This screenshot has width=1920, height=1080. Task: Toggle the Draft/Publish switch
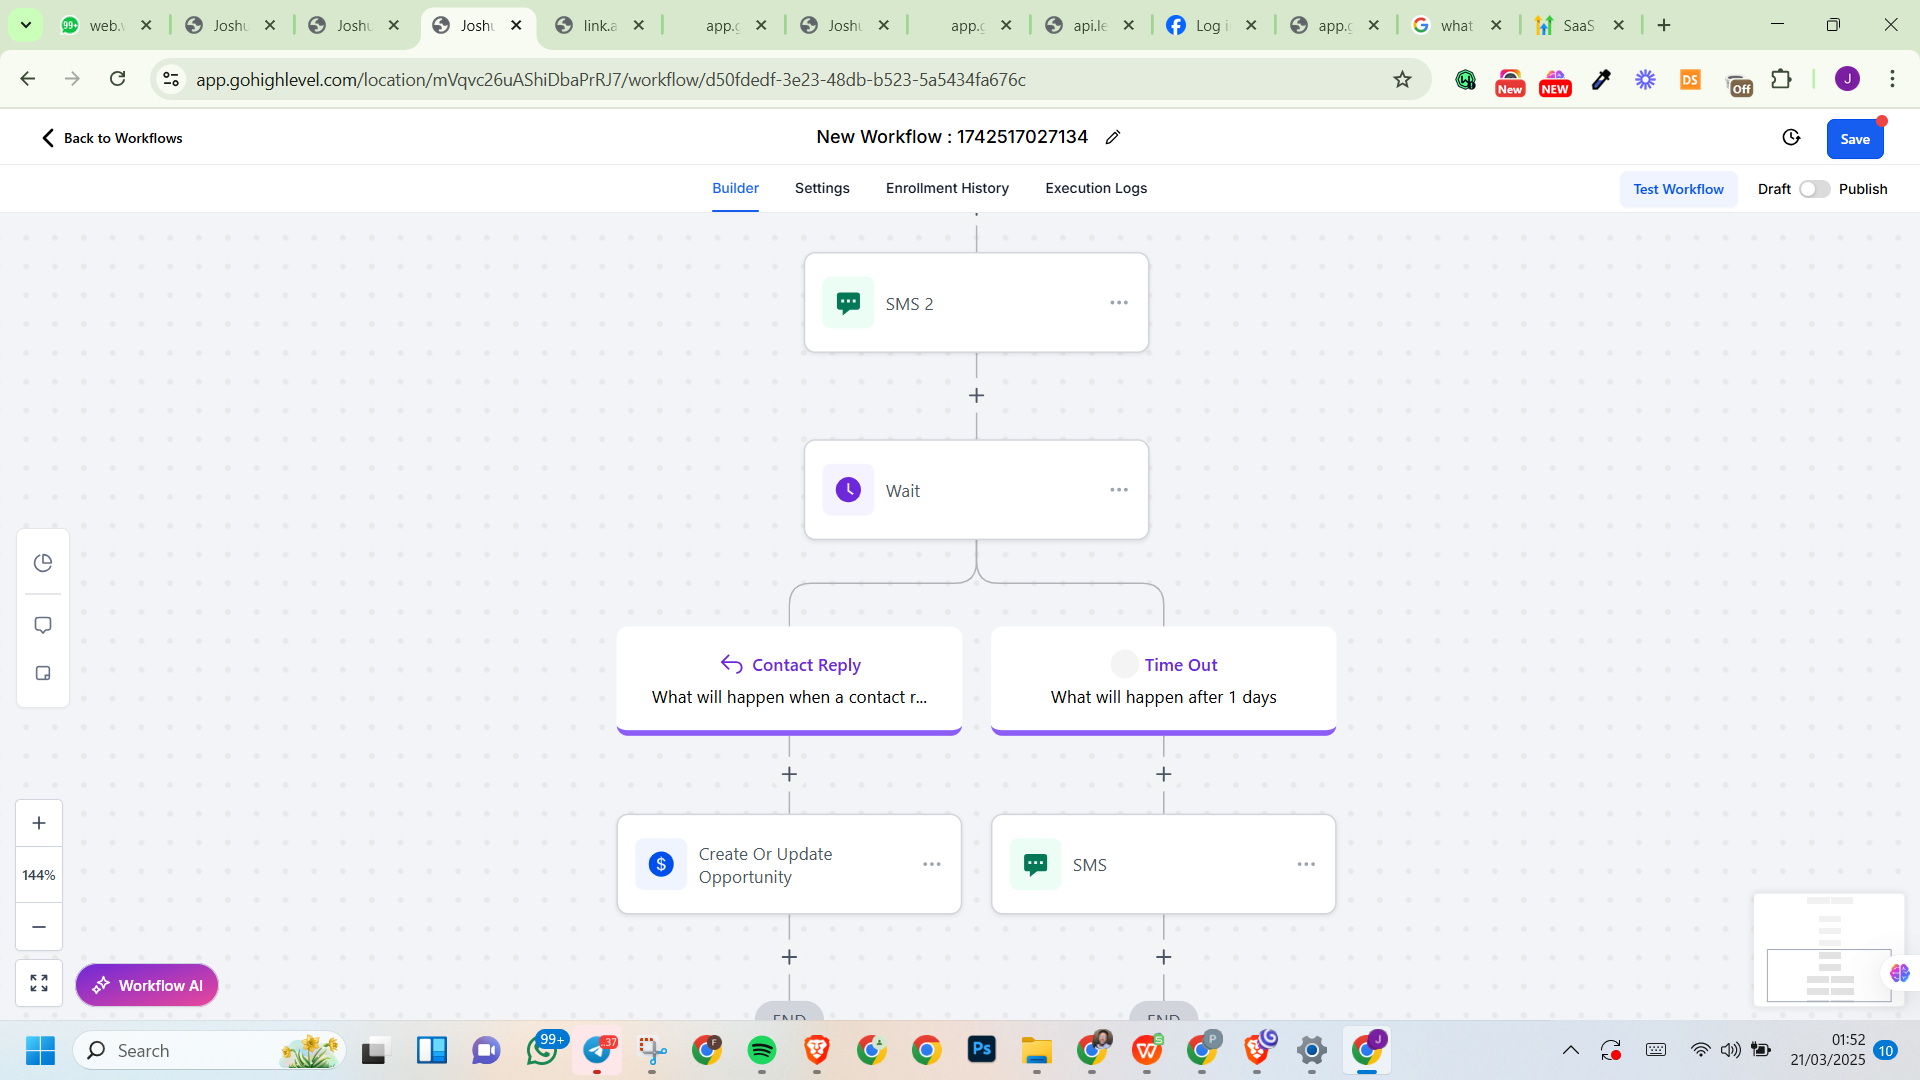pyautogui.click(x=1814, y=189)
